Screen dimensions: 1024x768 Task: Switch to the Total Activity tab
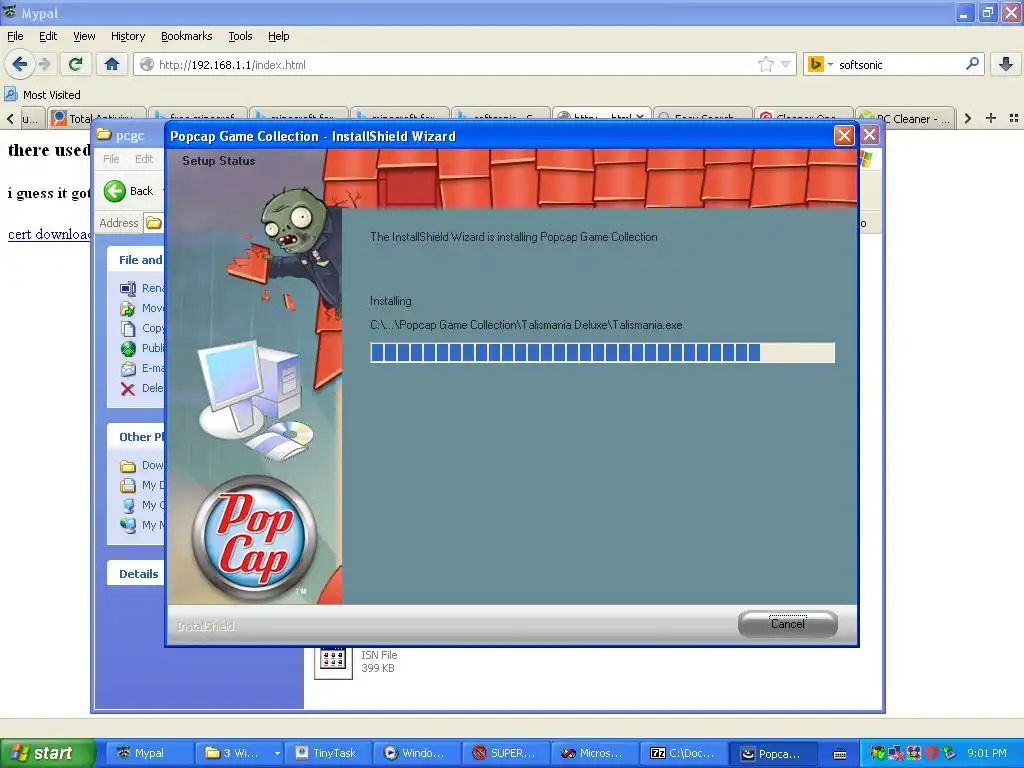click(96, 118)
